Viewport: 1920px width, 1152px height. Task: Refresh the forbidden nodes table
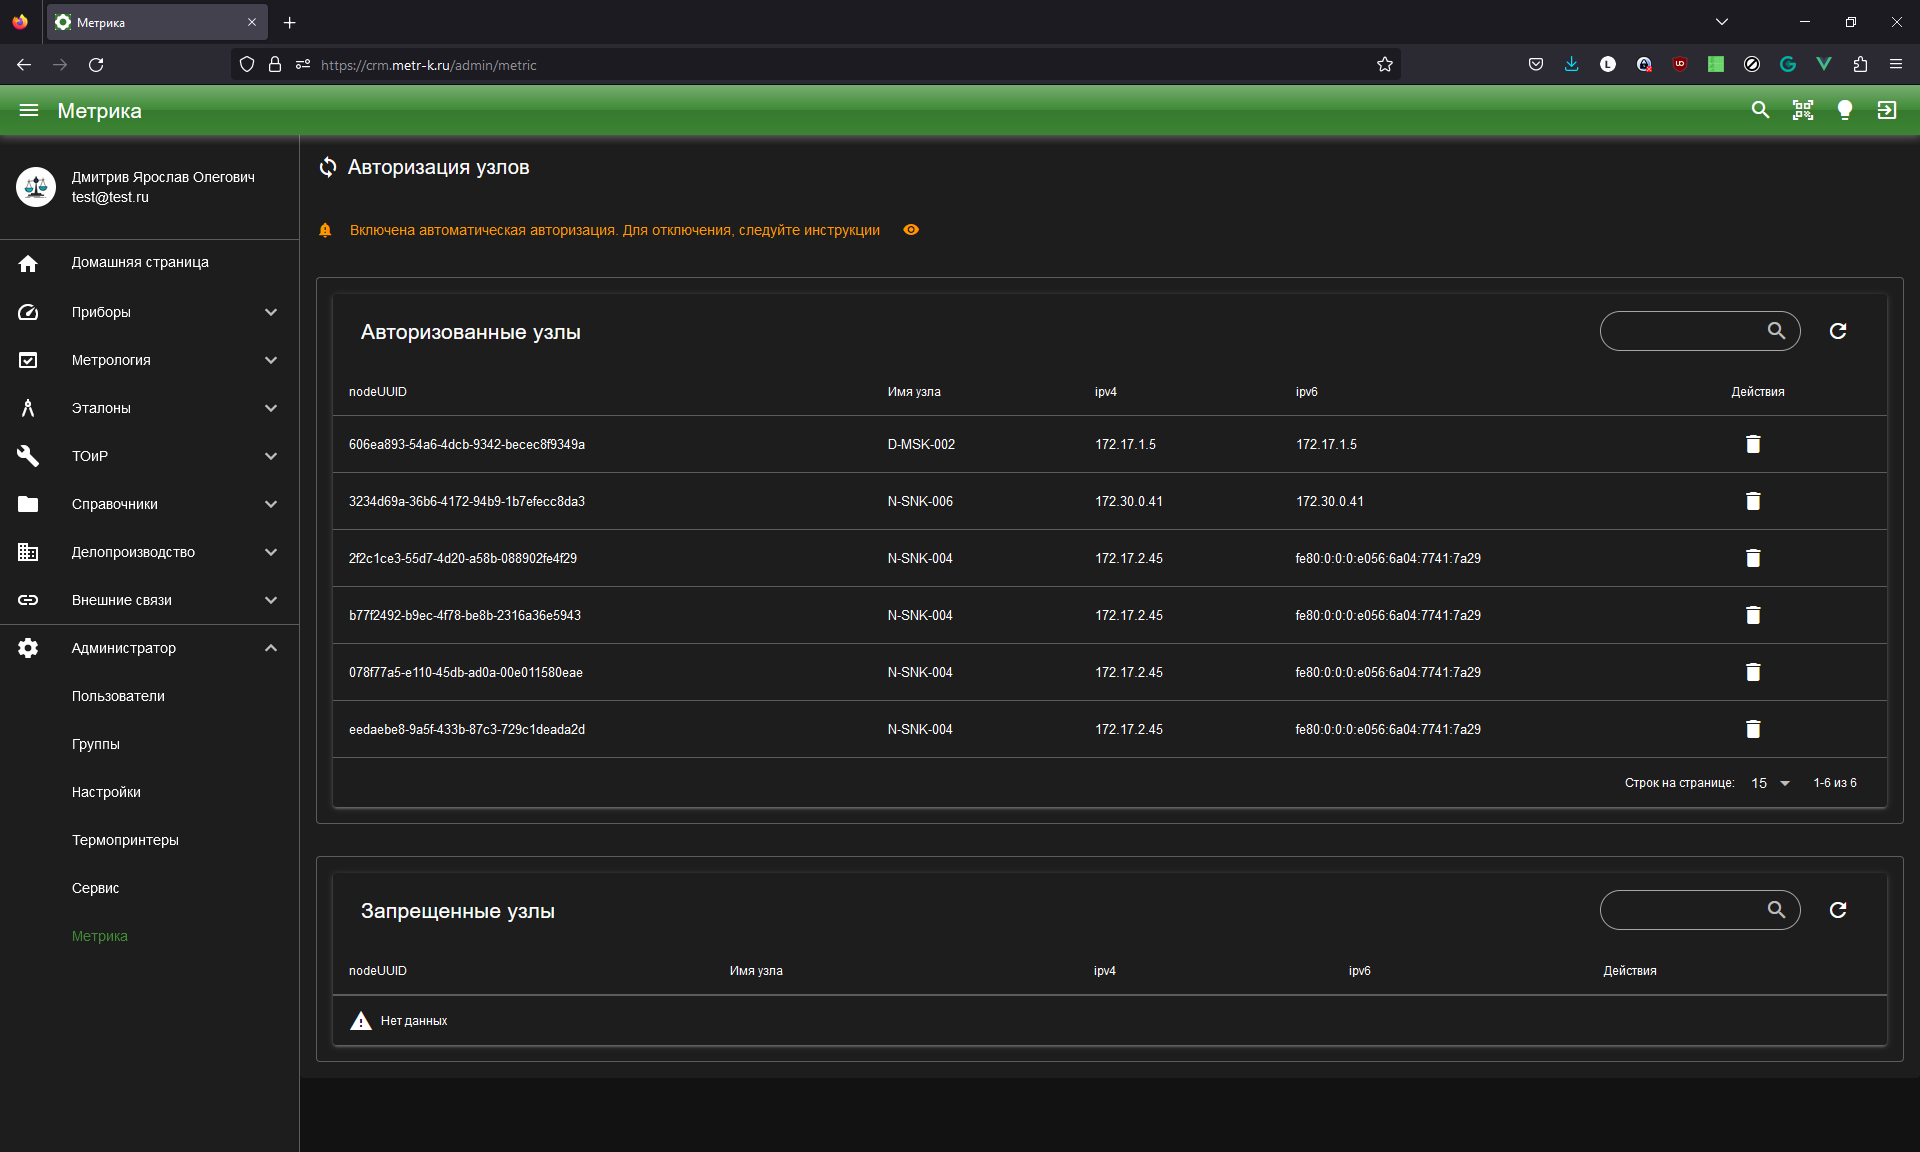point(1838,910)
